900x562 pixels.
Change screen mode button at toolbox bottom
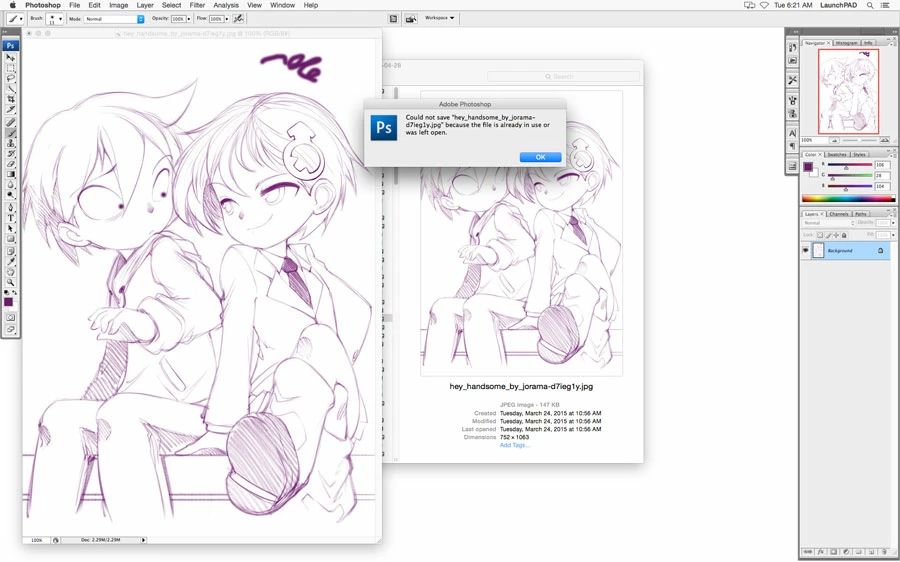pyautogui.click(x=10, y=330)
